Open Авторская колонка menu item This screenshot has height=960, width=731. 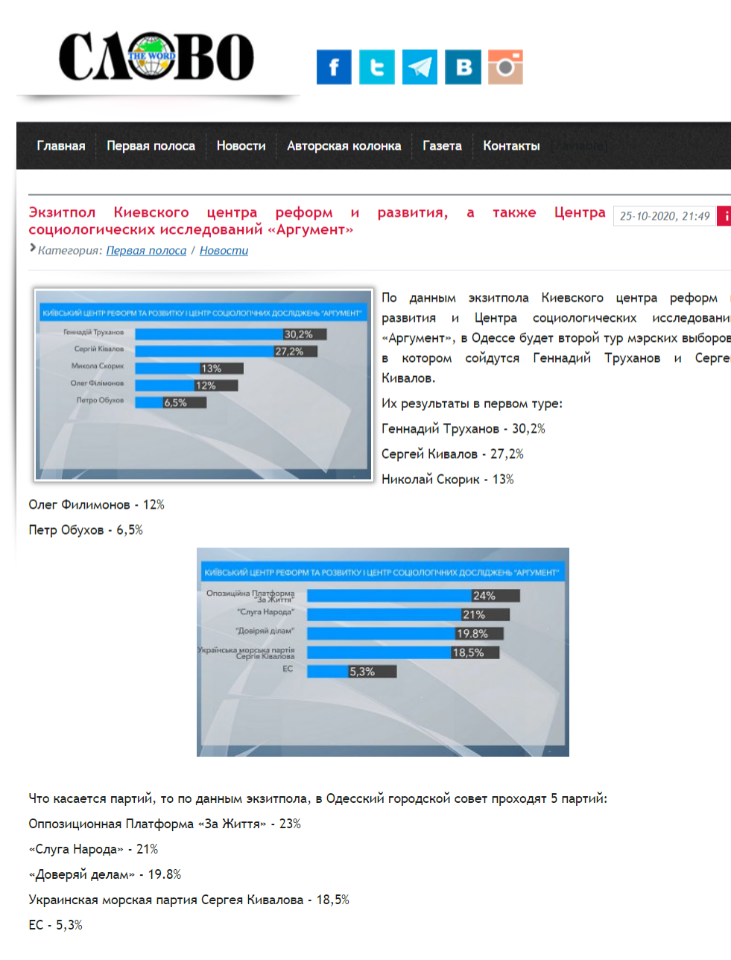click(x=343, y=146)
